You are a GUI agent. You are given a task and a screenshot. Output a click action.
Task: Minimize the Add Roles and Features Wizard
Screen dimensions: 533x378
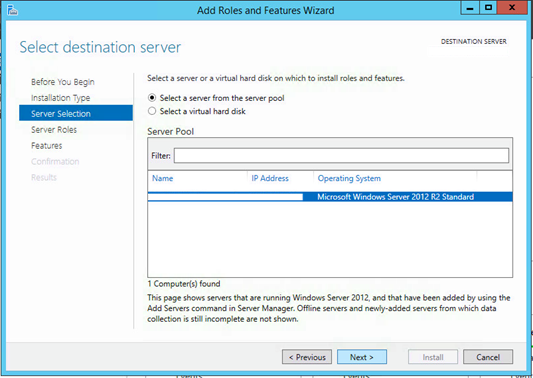[470, 8]
